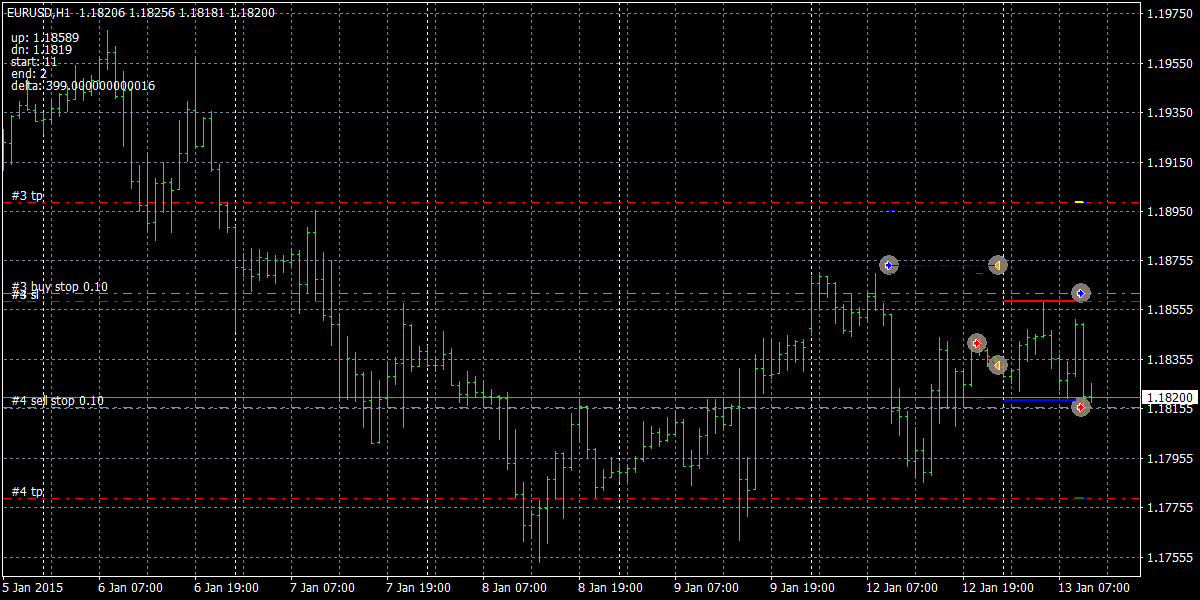Select orange close arrow below the red sell marker
This screenshot has width=1200, height=600.
click(997, 365)
